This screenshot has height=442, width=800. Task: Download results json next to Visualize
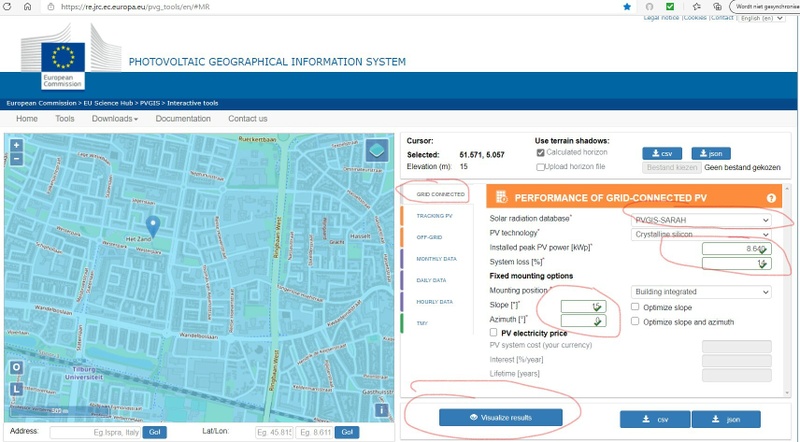[x=726, y=420]
